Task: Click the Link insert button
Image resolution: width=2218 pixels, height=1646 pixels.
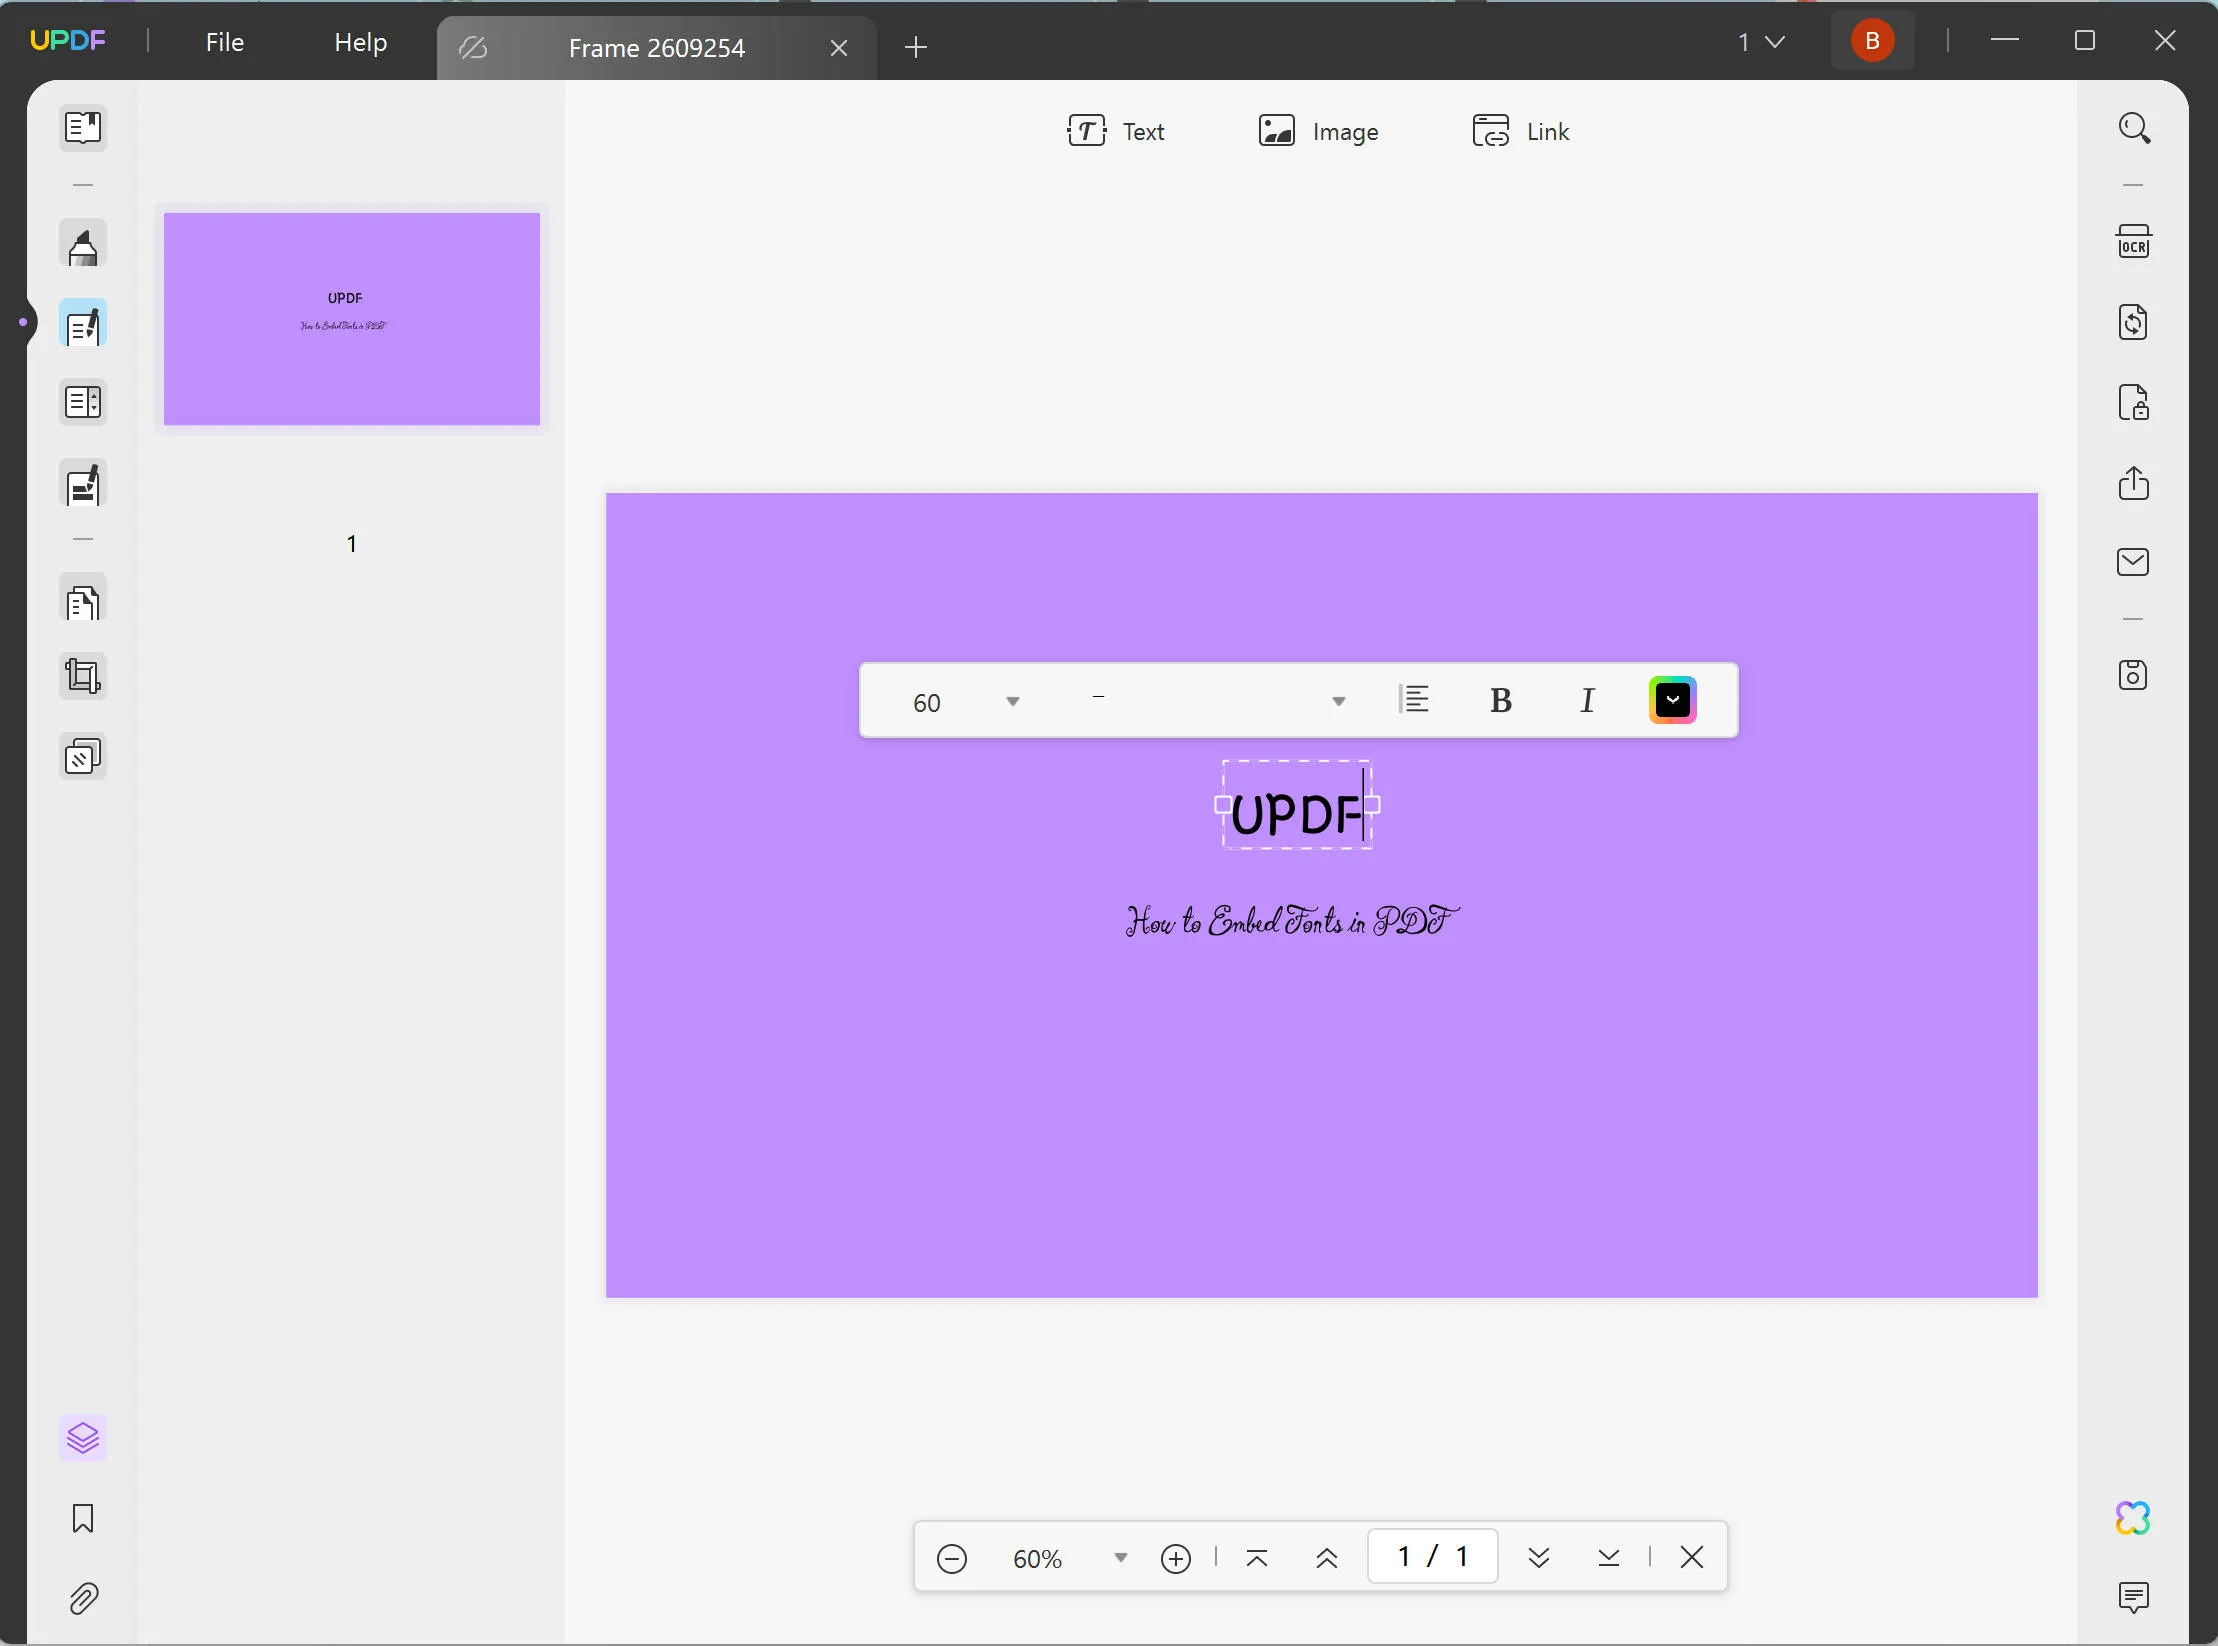Action: [x=1520, y=131]
